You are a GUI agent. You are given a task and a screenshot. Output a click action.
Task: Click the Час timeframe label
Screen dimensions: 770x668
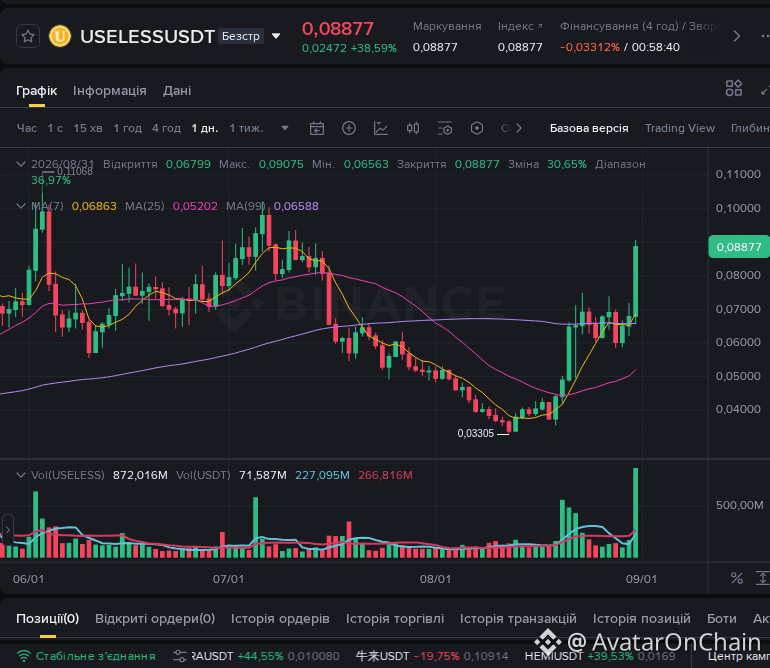(27, 128)
